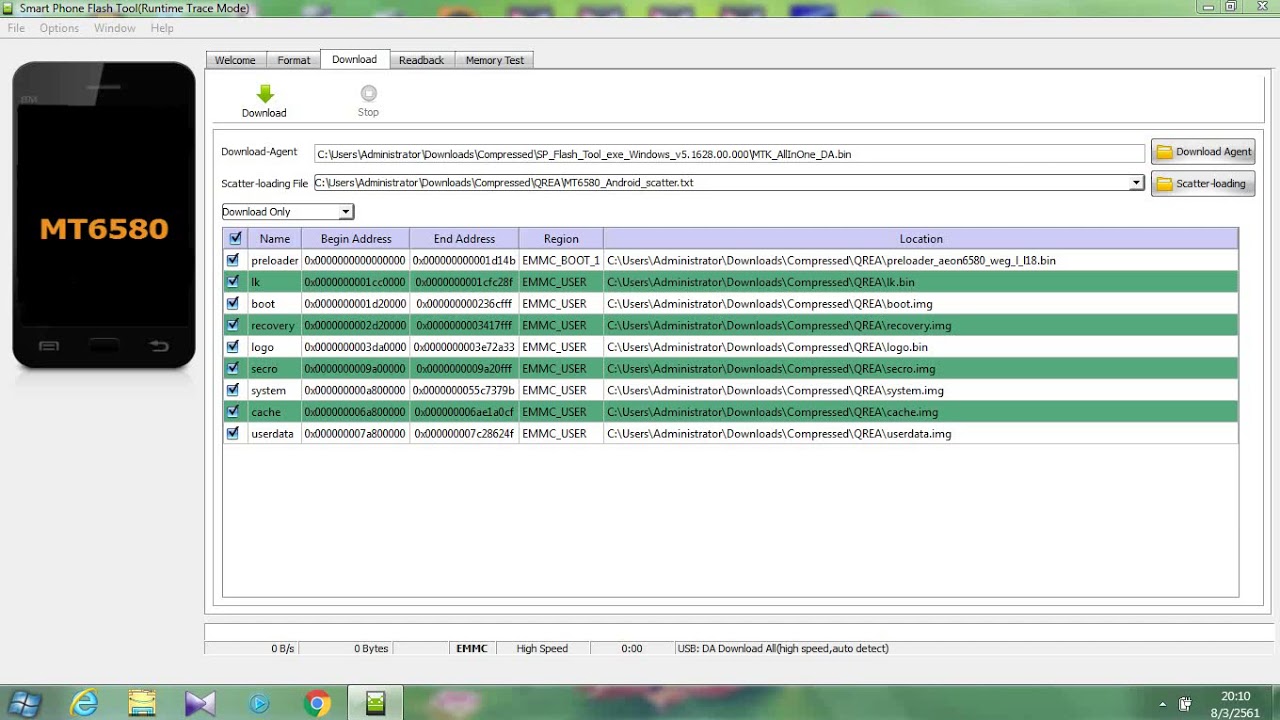Click the userdata.img location cell
1280x720 pixels.
pos(921,434)
